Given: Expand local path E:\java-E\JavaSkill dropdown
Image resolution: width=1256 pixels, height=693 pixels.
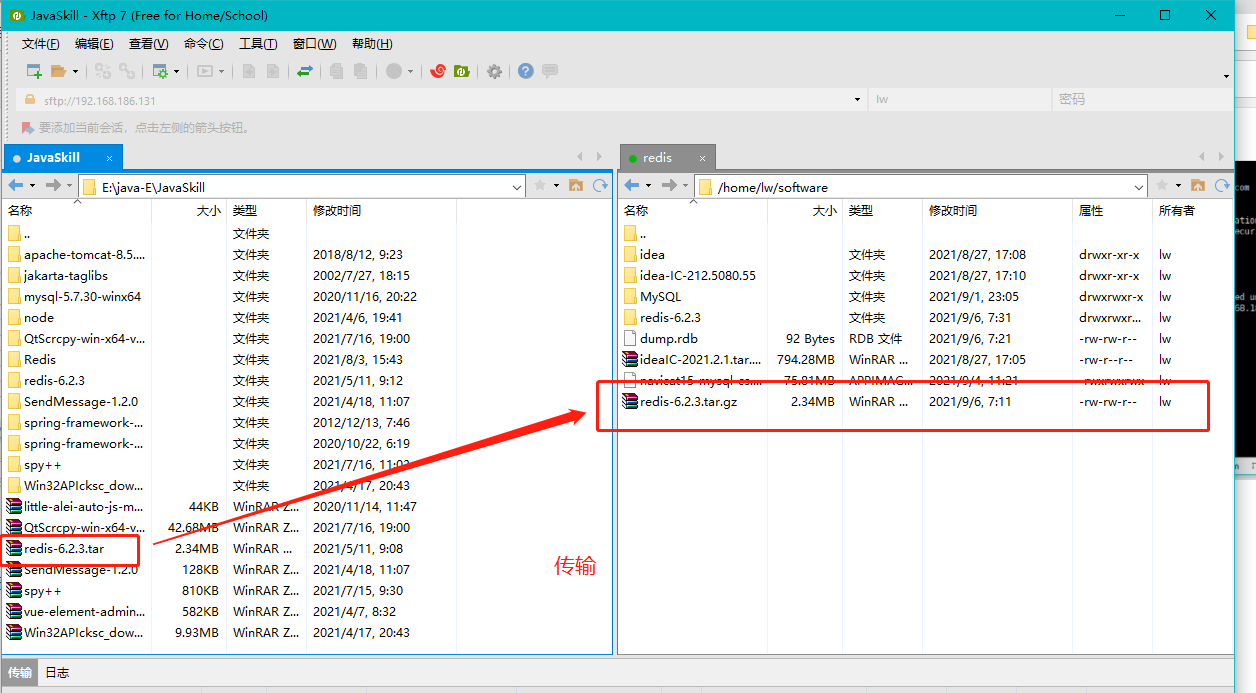Looking at the screenshot, I should pos(517,187).
